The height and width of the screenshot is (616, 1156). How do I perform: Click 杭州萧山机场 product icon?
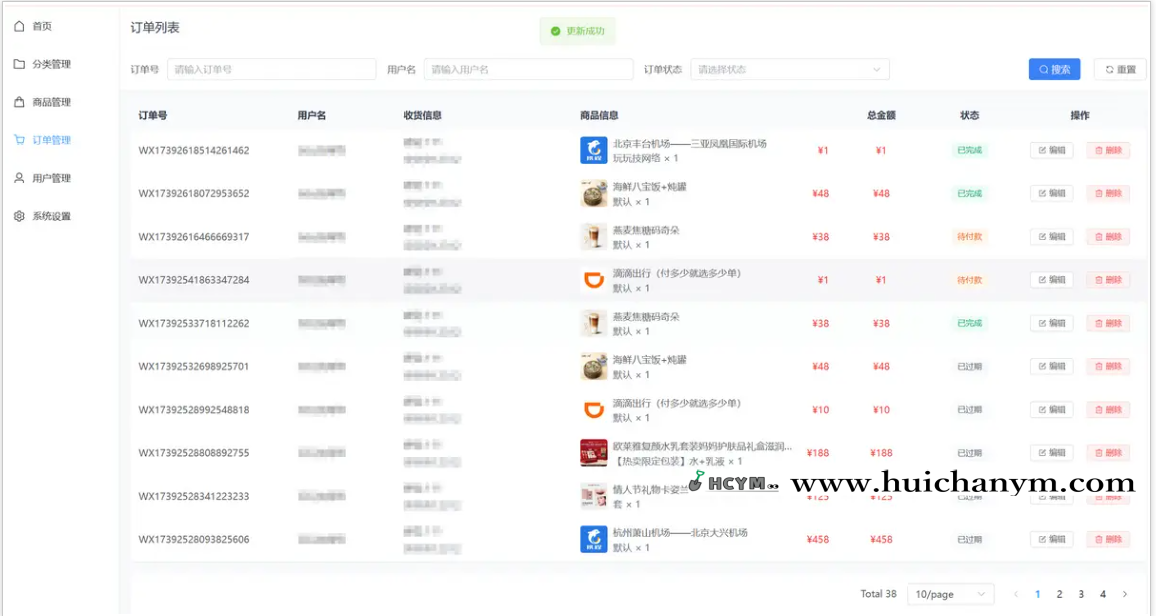pos(593,539)
